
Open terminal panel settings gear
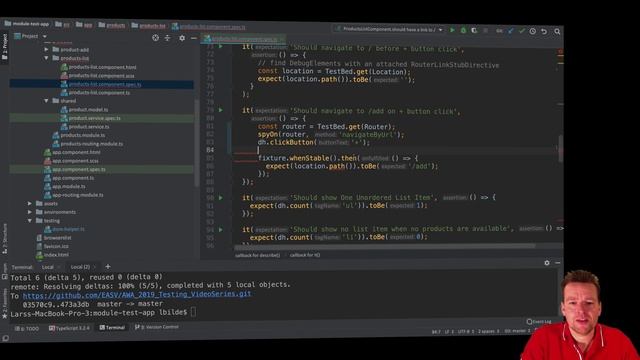[x=547, y=263]
